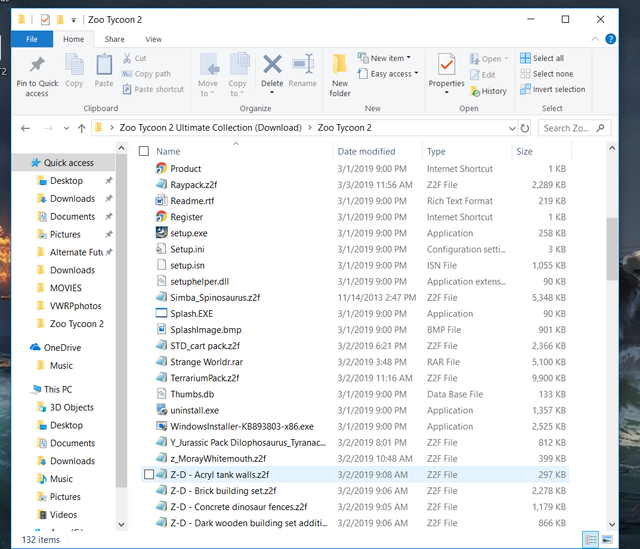
Task: Sort by the Type column header
Action: [436, 151]
